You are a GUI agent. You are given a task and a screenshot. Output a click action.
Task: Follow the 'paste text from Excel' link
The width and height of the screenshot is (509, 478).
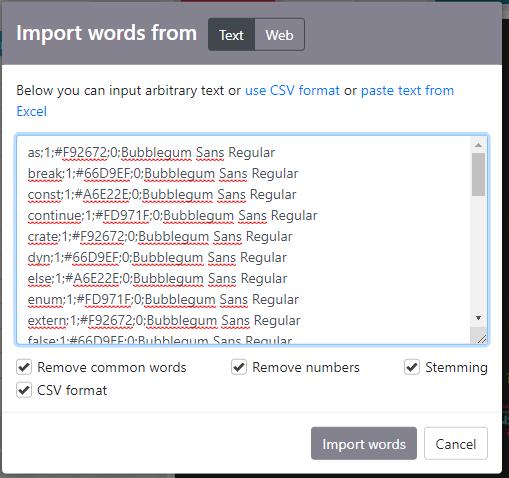pyautogui.click(x=407, y=90)
